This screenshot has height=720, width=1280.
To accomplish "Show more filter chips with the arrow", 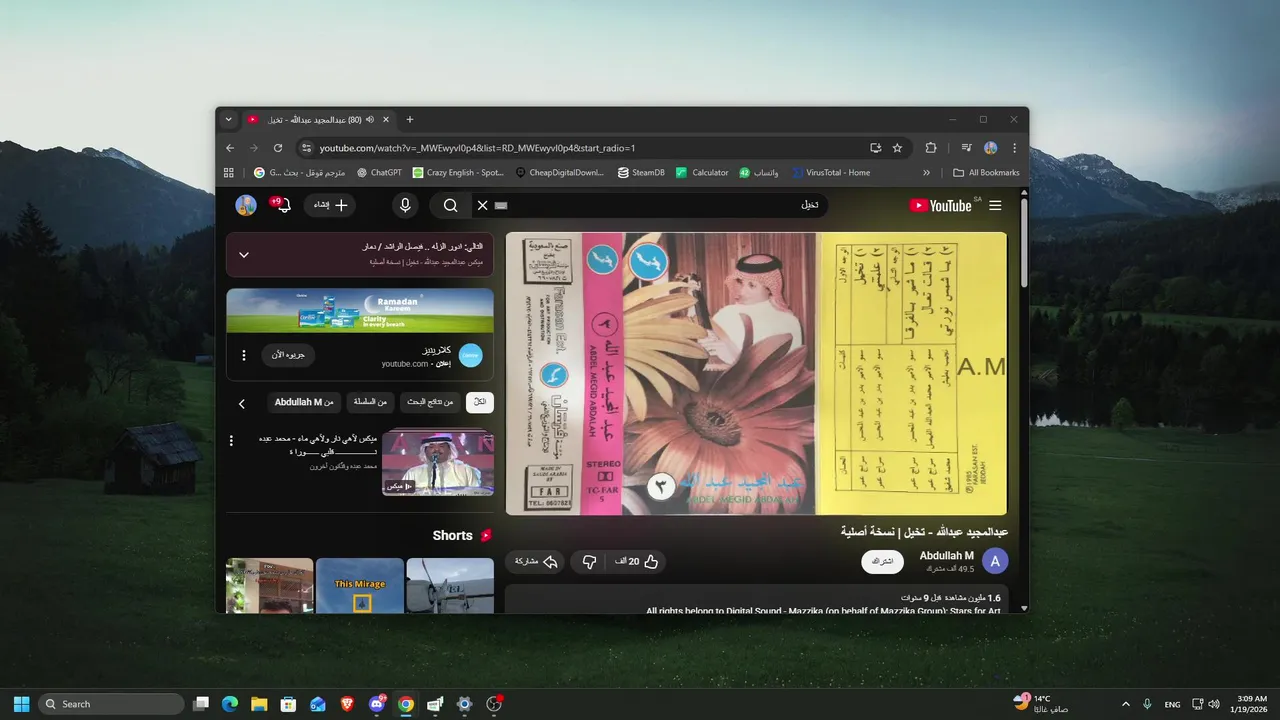I will coord(241,403).
